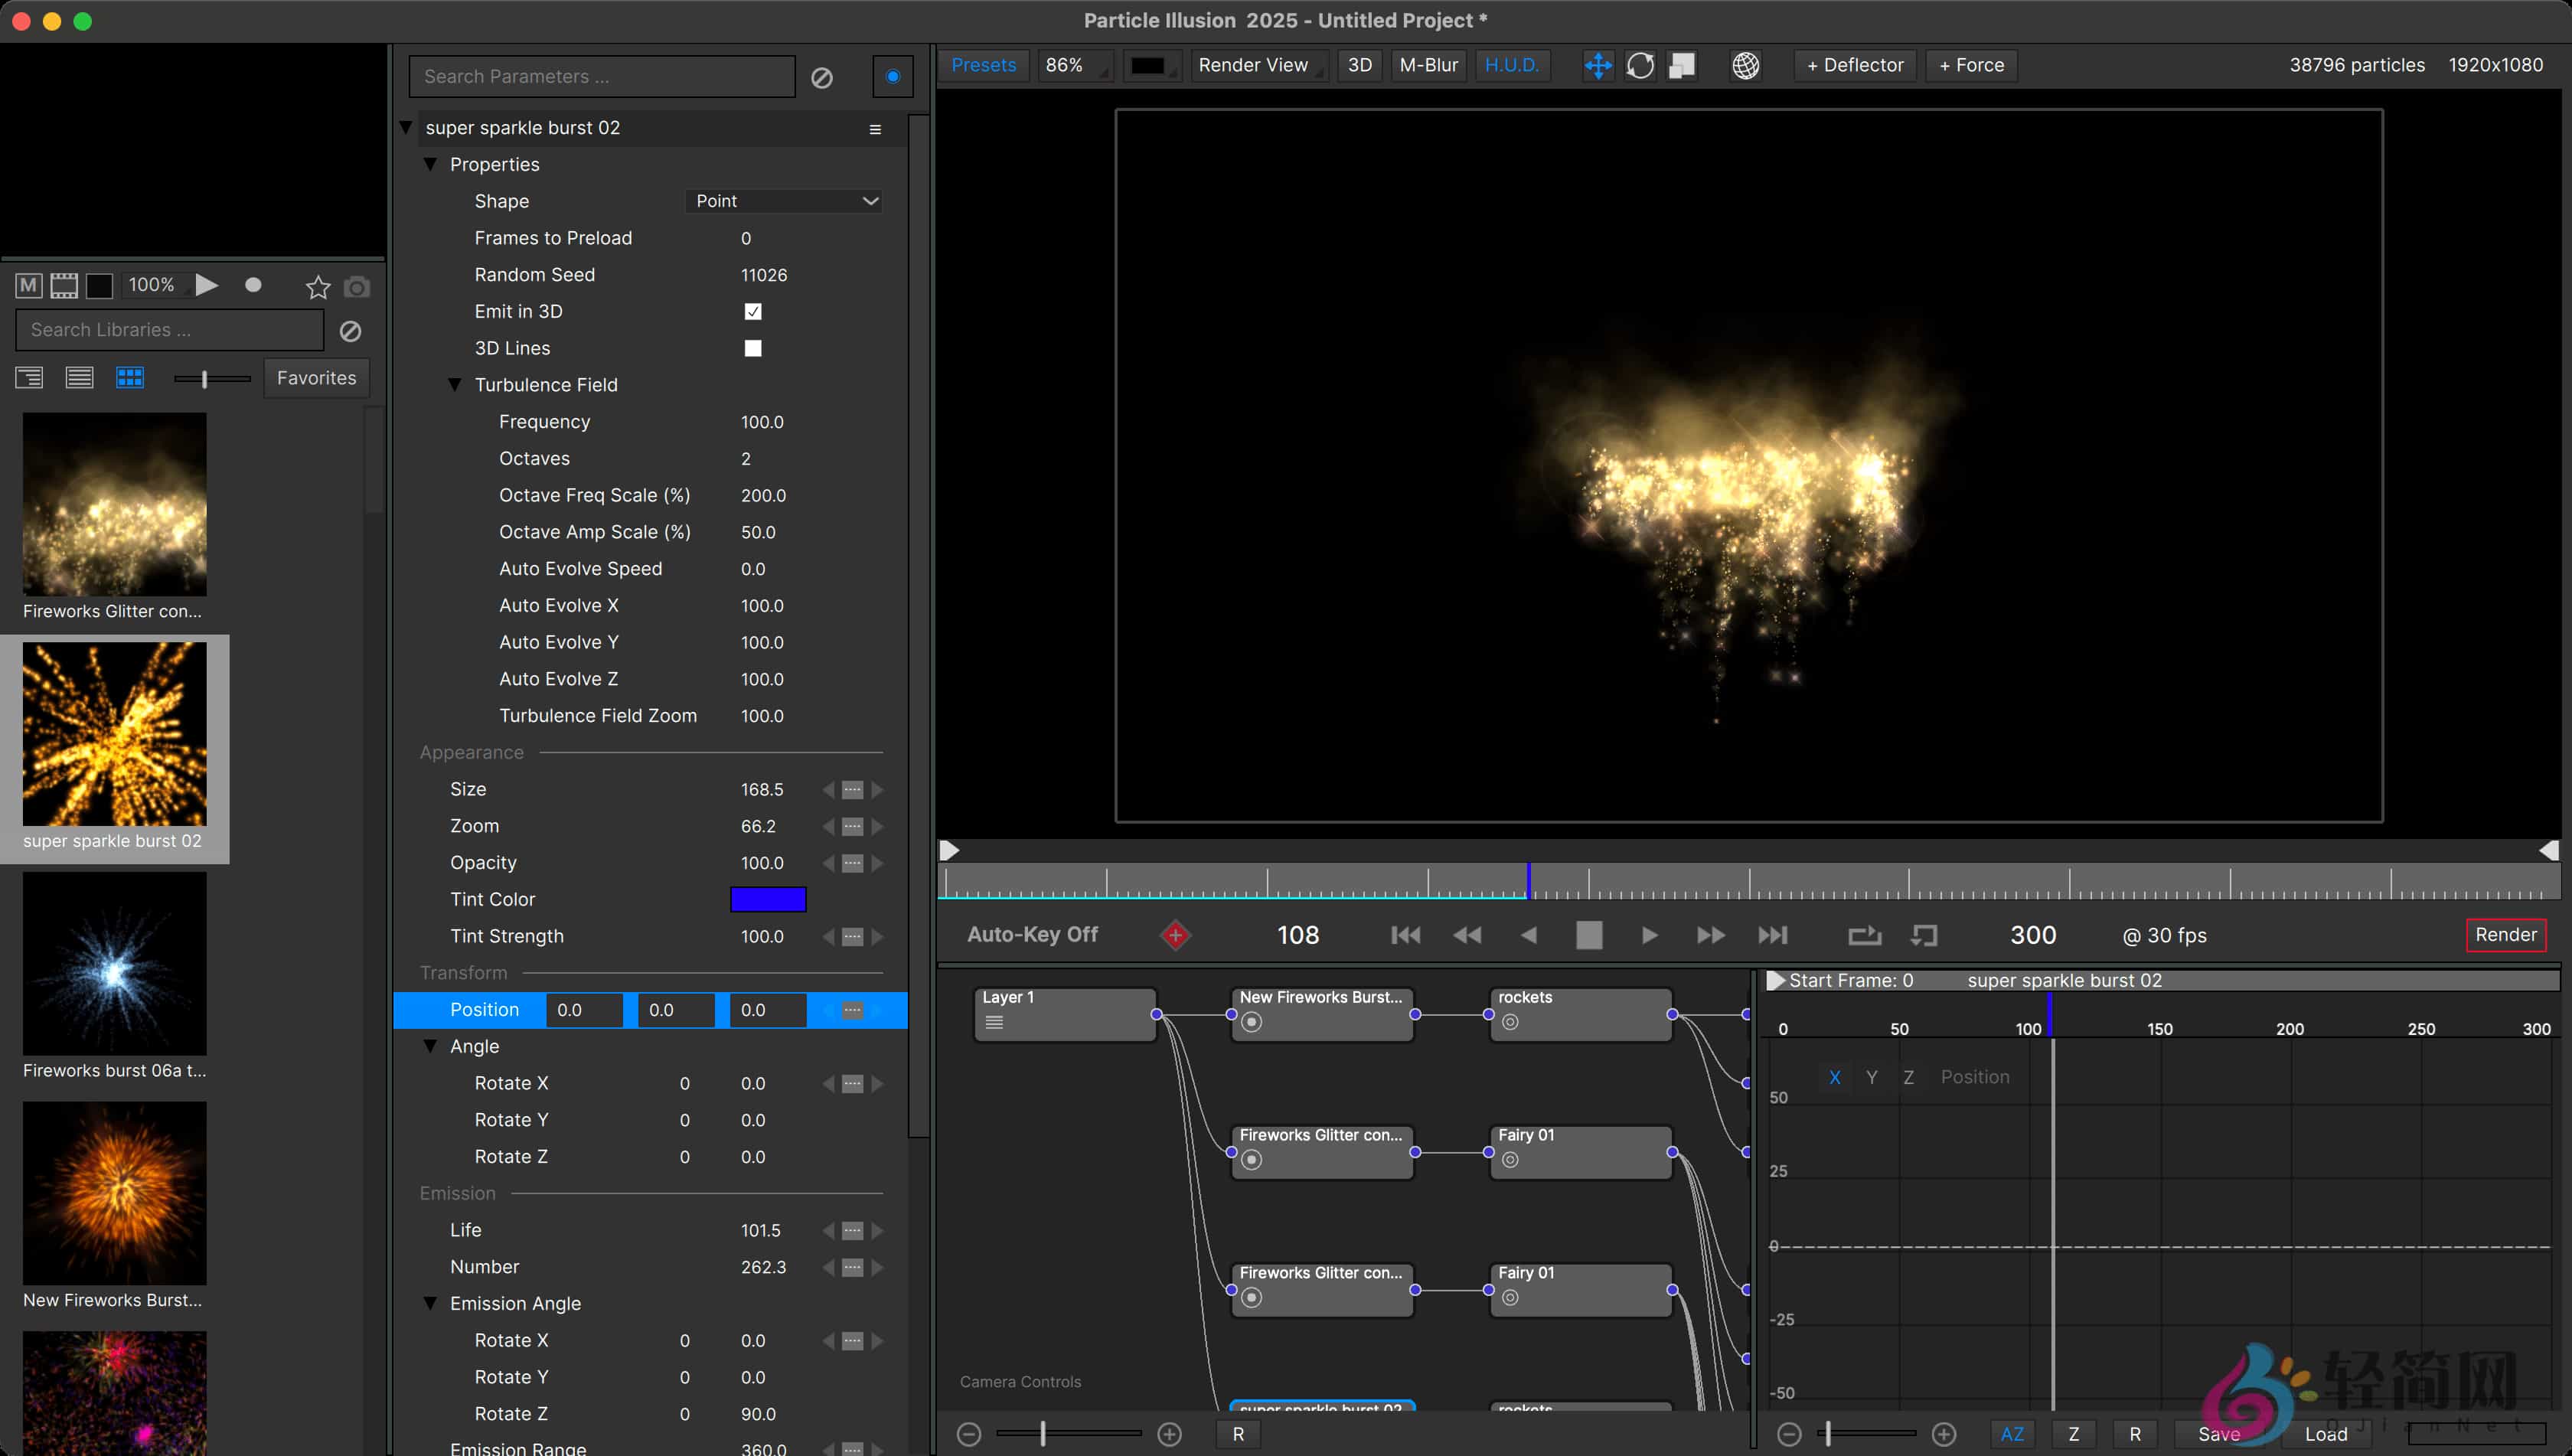Click the + Deflector button
2572x1456 pixels.
tap(1855, 65)
